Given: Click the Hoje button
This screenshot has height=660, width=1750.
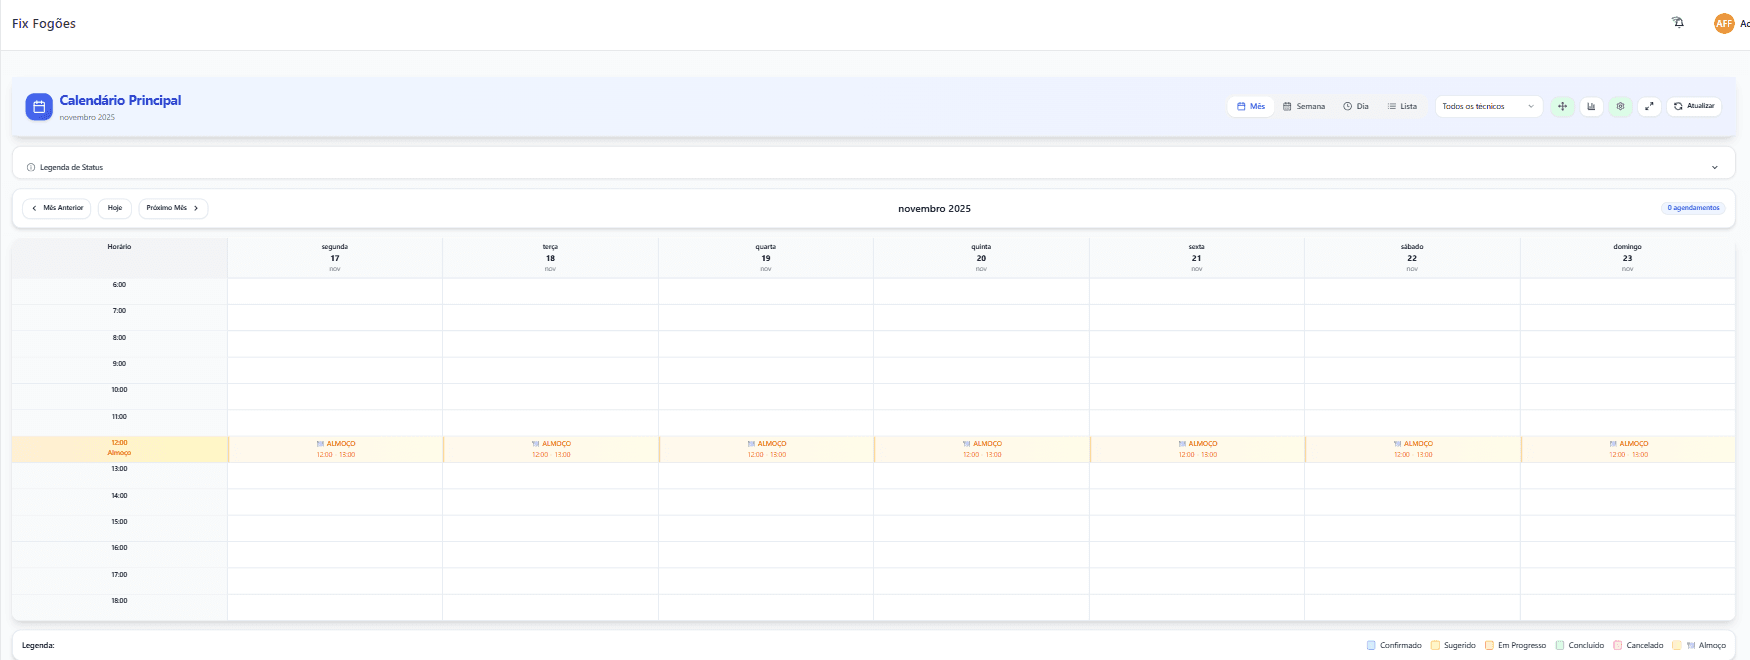Looking at the screenshot, I should click(115, 208).
